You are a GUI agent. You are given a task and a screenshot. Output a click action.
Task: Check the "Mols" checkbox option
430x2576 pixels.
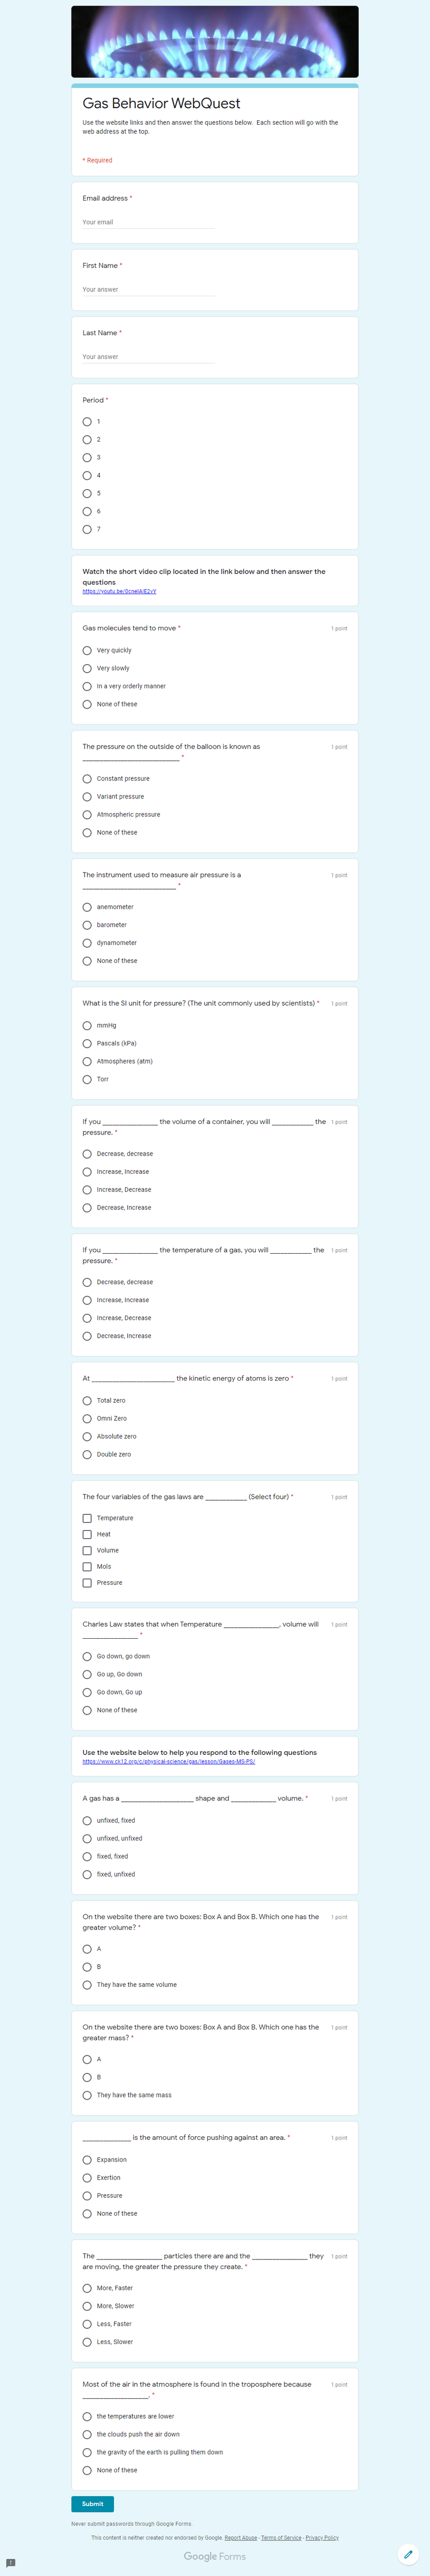pos(88,1566)
